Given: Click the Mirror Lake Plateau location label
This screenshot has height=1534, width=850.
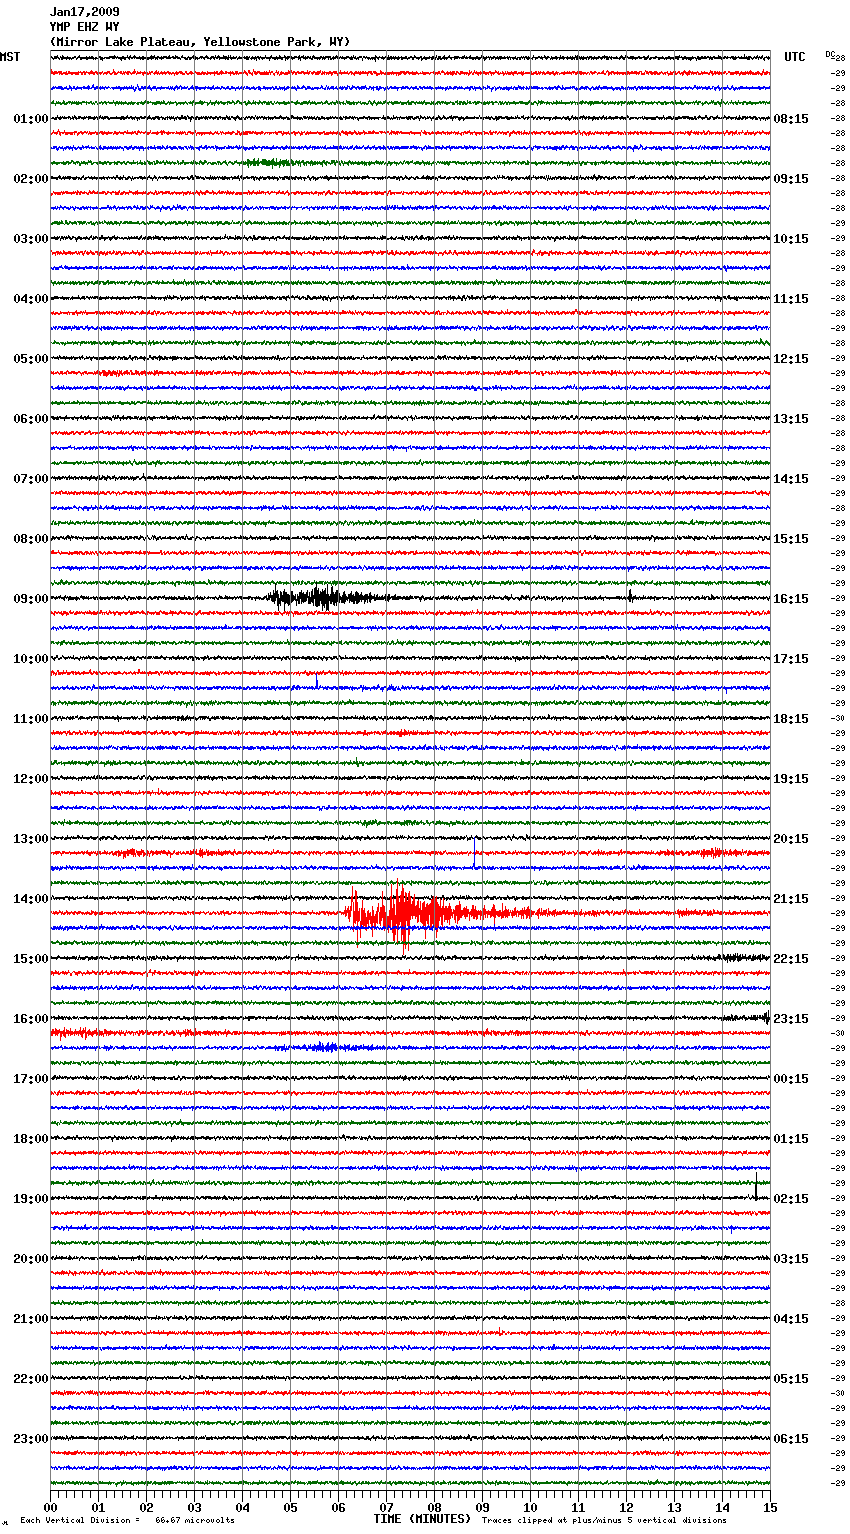Looking at the screenshot, I should click(200, 42).
